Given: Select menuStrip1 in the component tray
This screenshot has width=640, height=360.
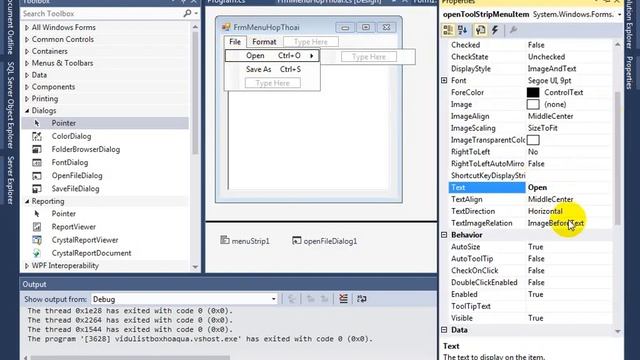Looking at the screenshot, I should tap(245, 241).
